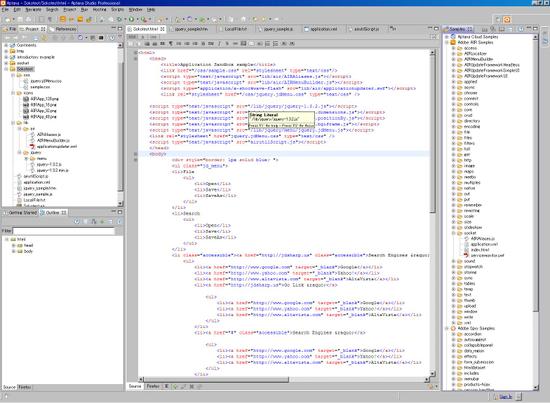Click the Adobe Spry Samples icon
550x403 pixels.
[x=453, y=328]
